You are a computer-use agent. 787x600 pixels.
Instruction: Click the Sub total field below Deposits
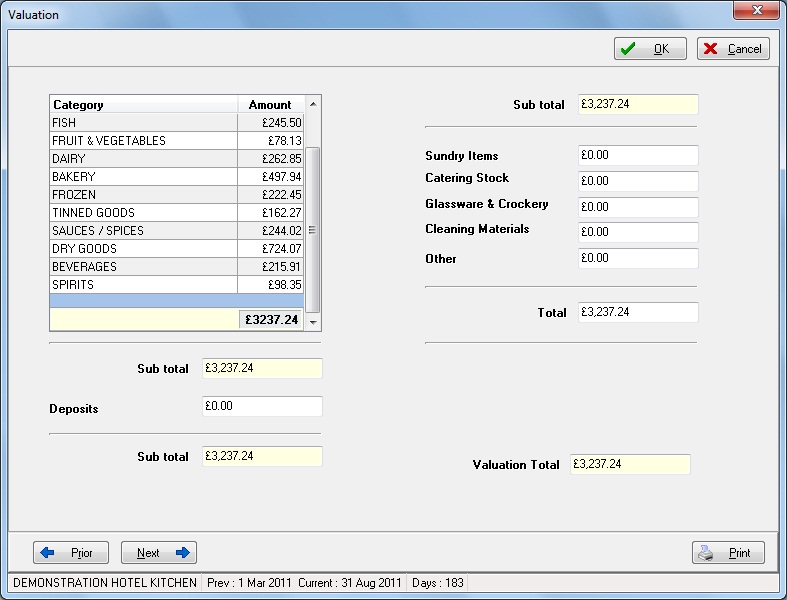tap(262, 456)
